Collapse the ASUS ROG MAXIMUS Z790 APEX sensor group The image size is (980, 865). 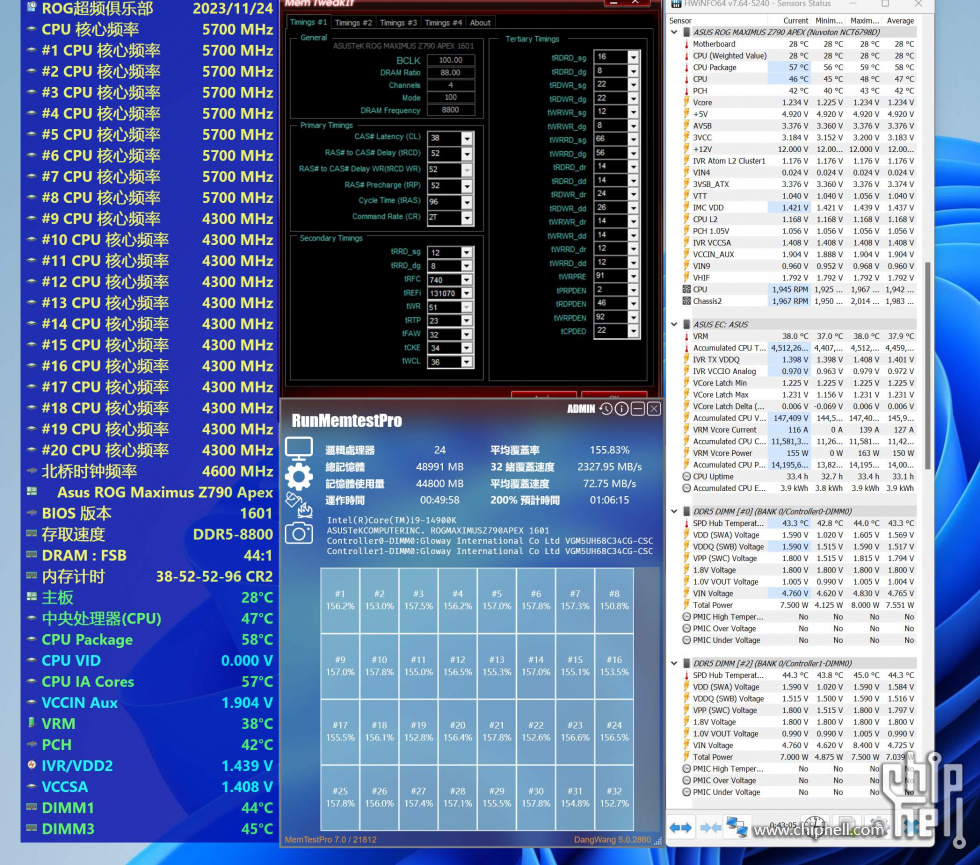(674, 32)
